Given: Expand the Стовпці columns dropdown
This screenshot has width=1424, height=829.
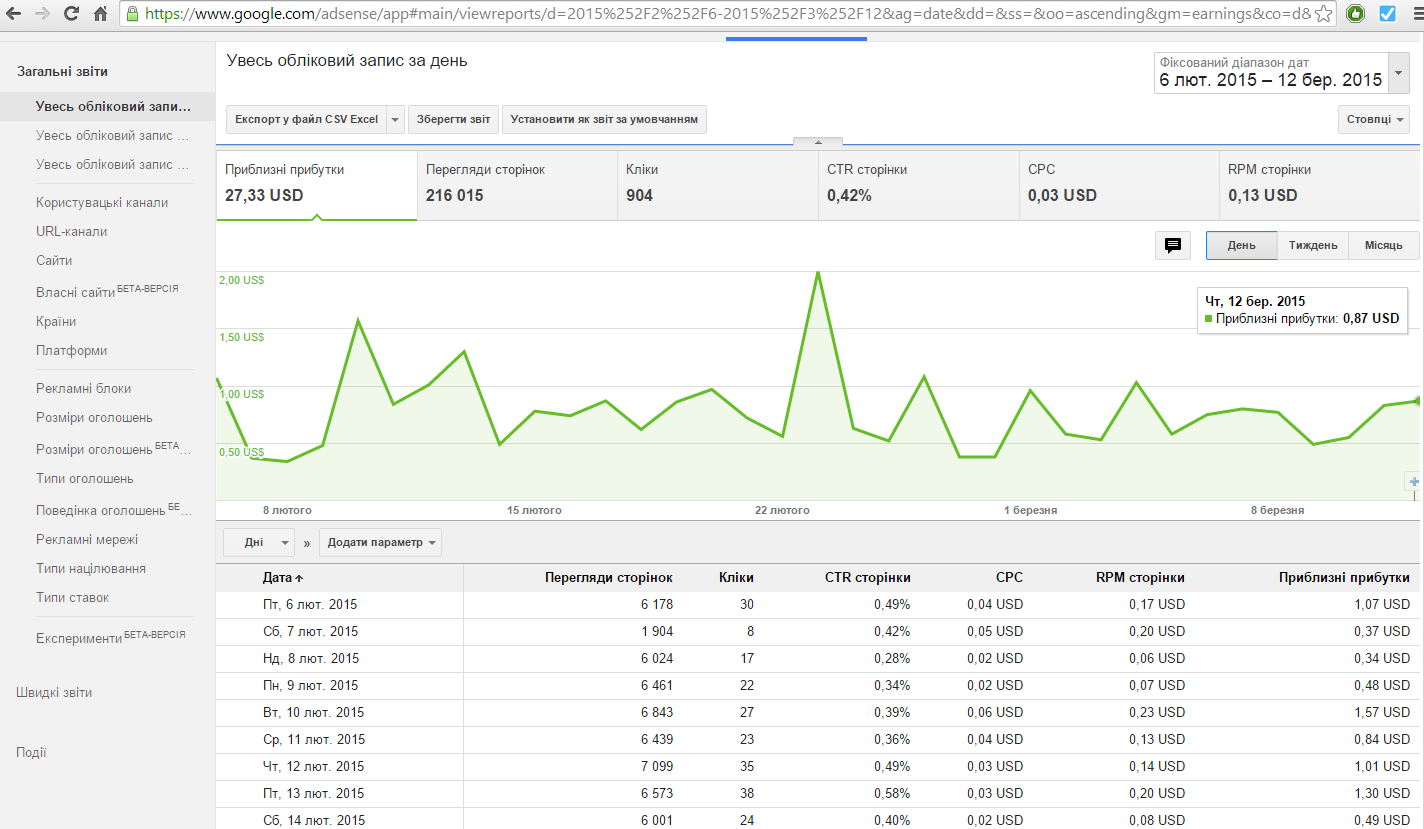Looking at the screenshot, I should point(1373,119).
